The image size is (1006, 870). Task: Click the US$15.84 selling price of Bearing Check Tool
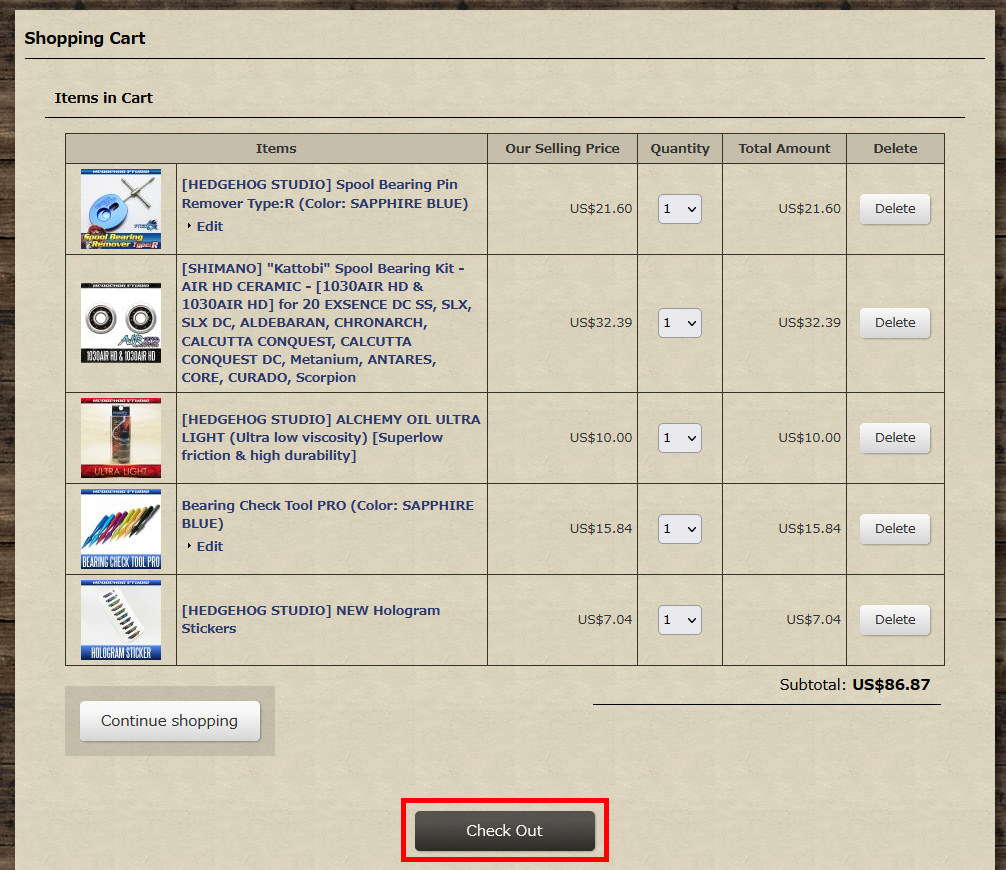pyautogui.click(x=601, y=529)
